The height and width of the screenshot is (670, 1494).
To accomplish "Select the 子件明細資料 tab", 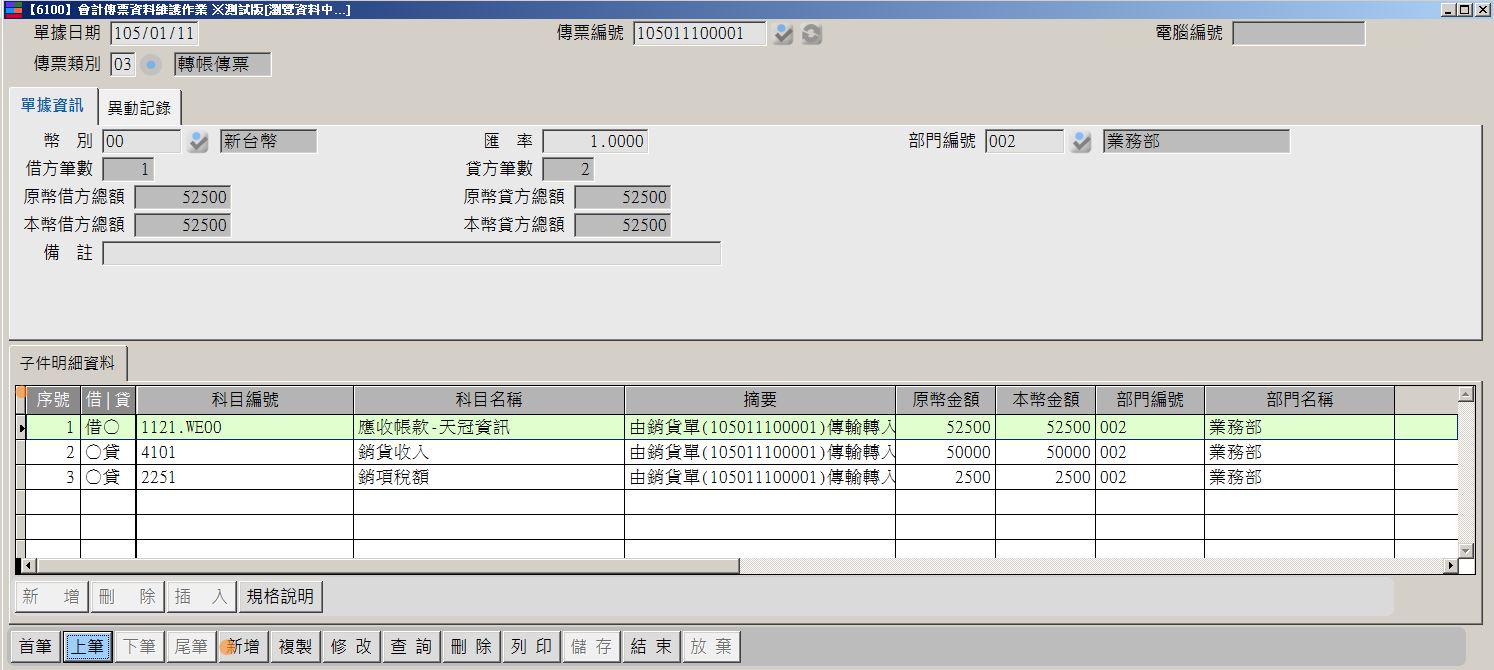I will [68, 363].
